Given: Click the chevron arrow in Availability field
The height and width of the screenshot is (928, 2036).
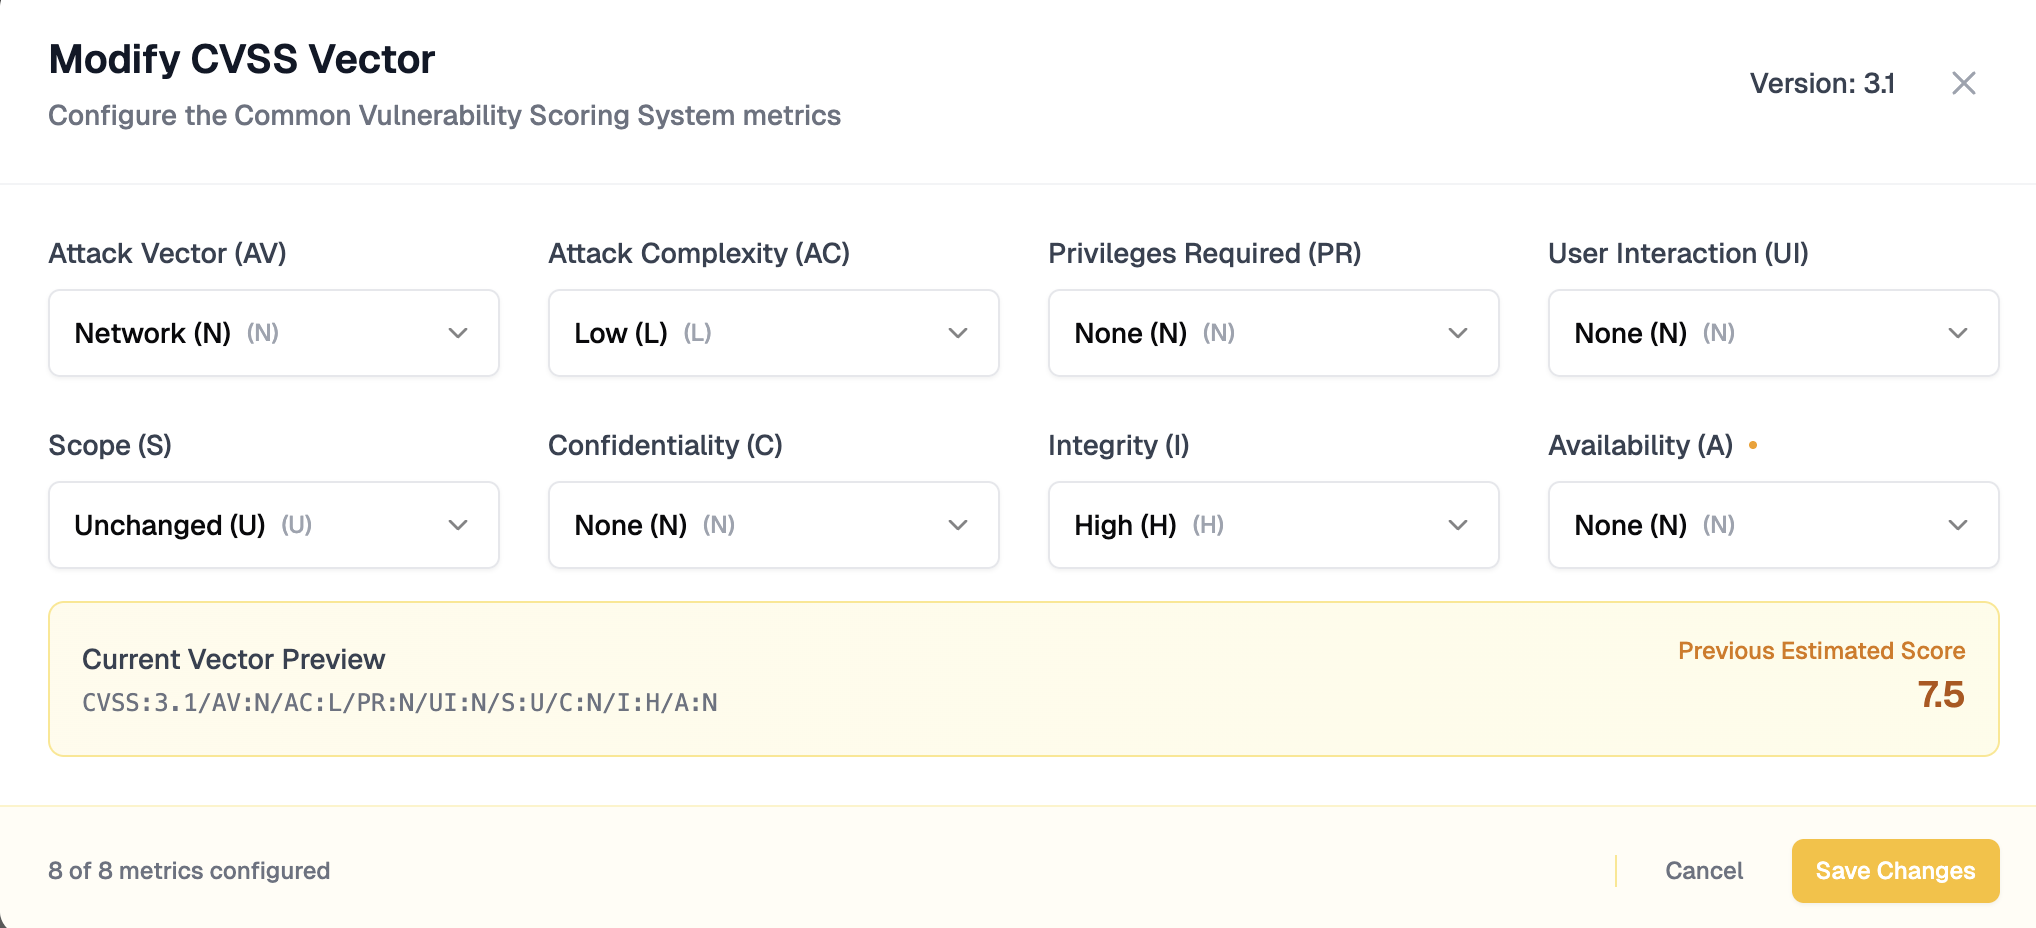Looking at the screenshot, I should 1958,525.
